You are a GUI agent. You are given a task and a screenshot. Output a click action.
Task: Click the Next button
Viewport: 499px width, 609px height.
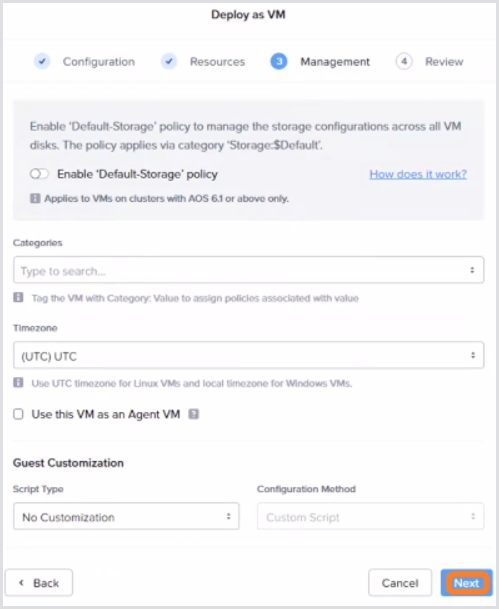pyautogui.click(x=466, y=583)
